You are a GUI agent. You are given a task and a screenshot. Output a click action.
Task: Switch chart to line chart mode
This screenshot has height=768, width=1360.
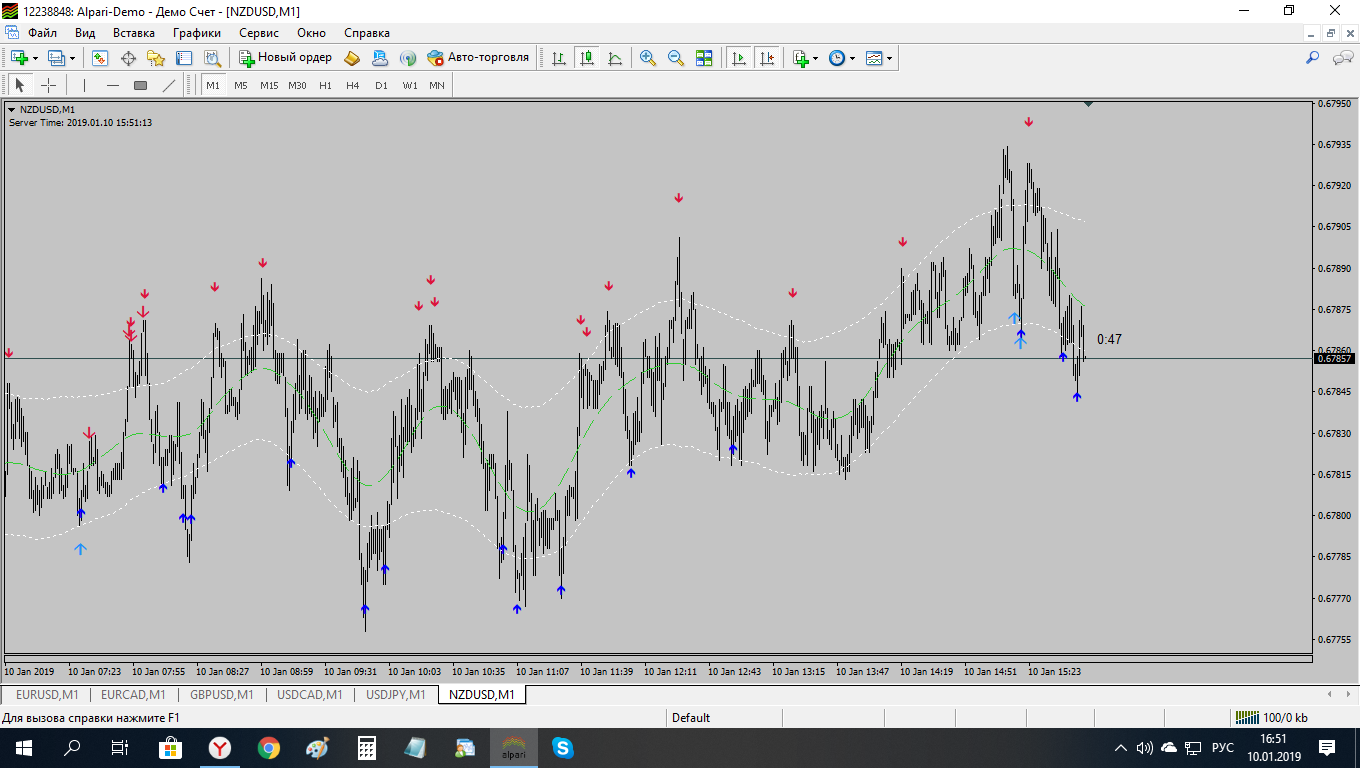coord(615,58)
